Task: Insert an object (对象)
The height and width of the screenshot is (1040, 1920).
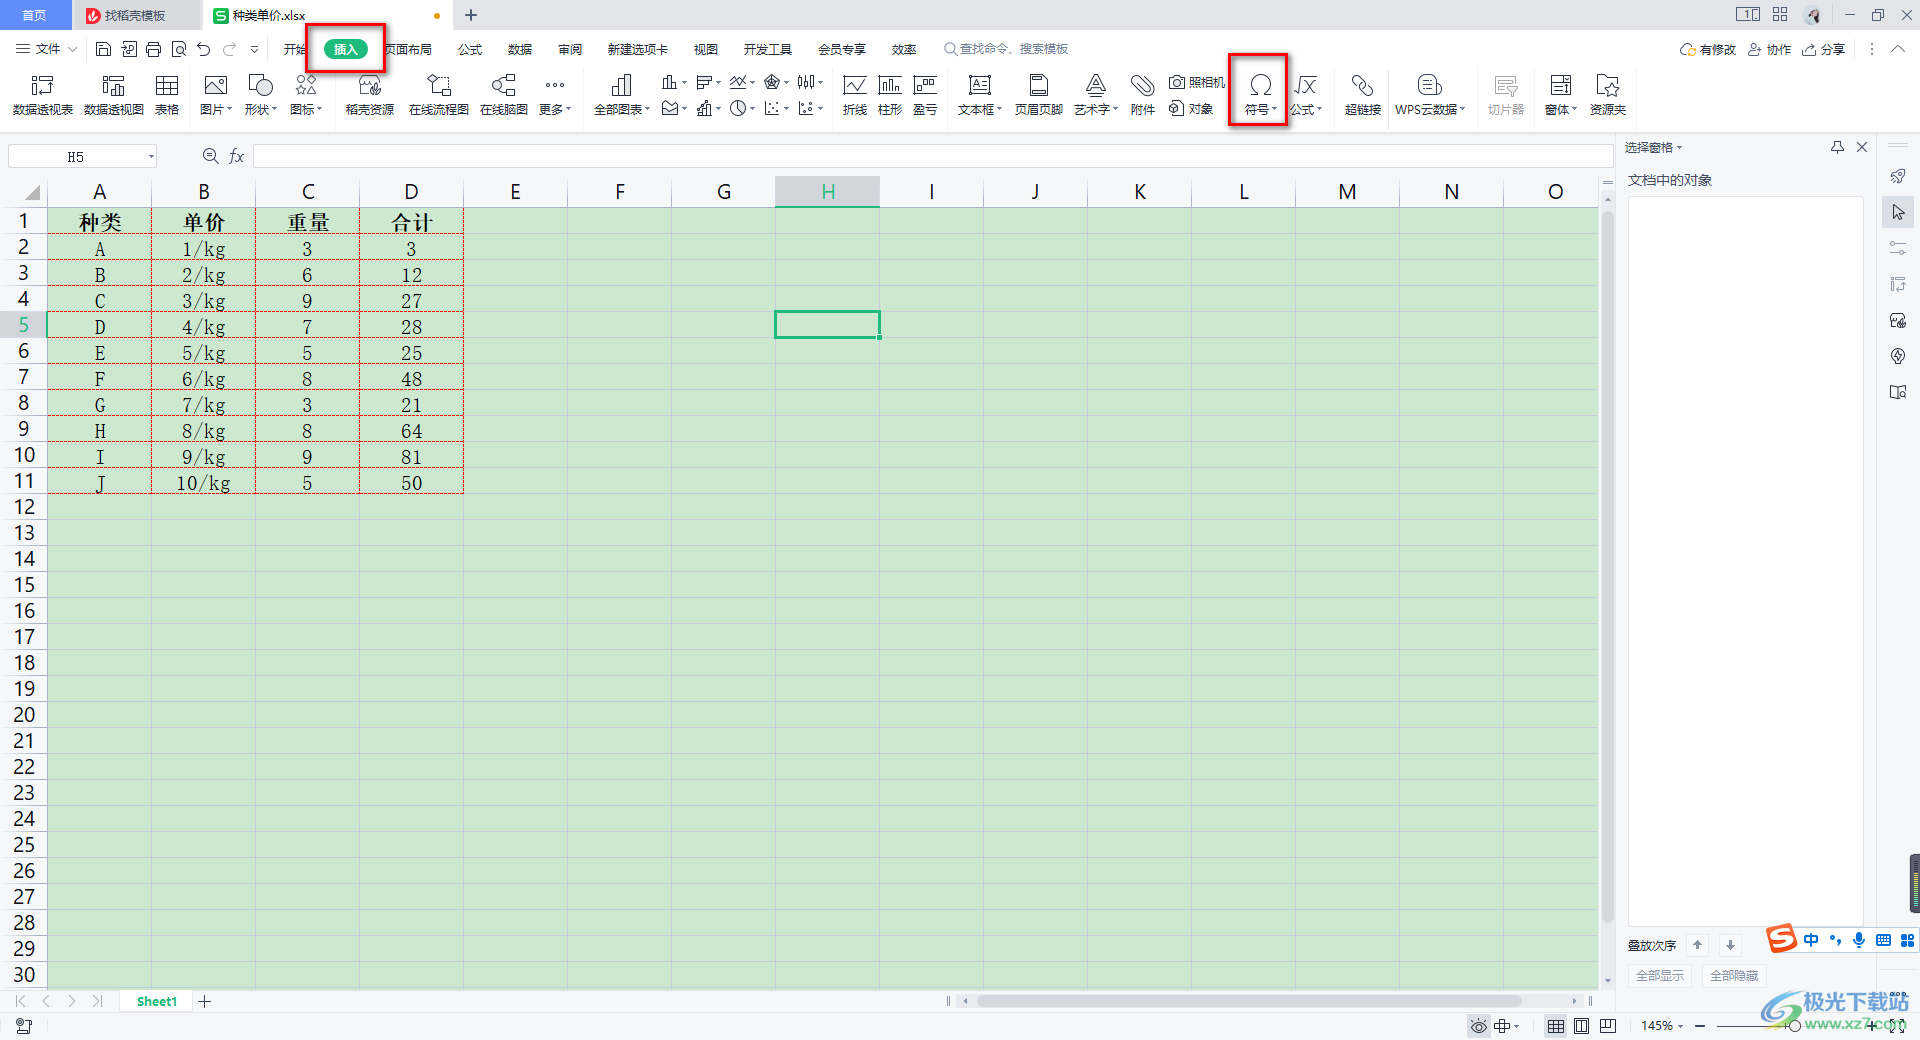Action: click(x=1191, y=108)
